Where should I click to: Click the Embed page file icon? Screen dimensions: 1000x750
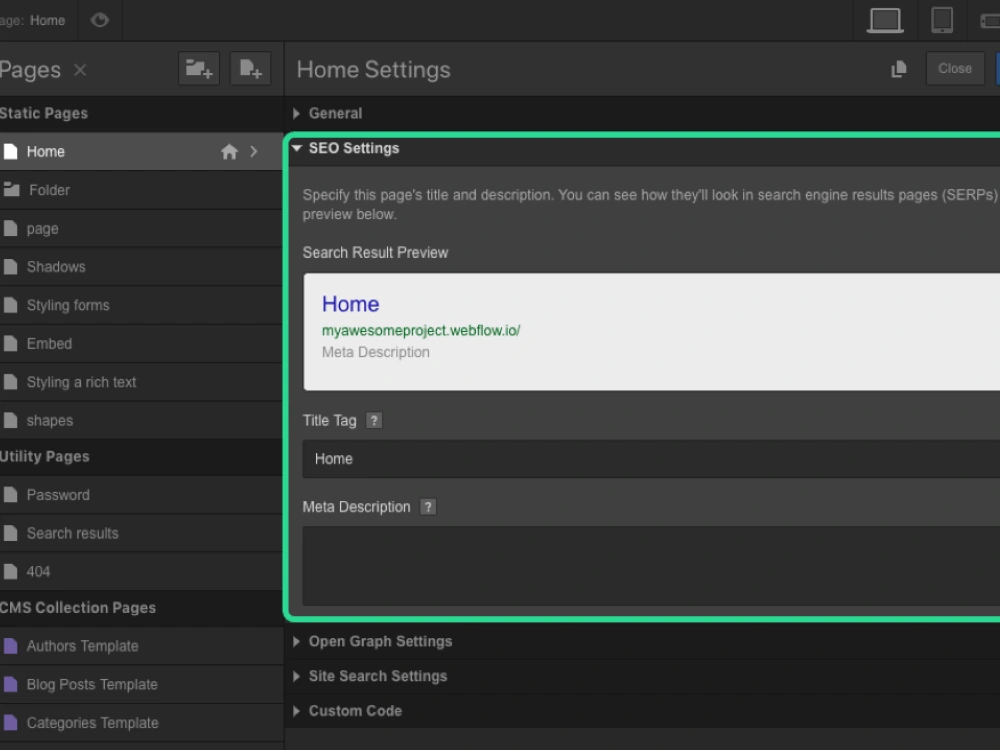pyautogui.click(x=10, y=344)
